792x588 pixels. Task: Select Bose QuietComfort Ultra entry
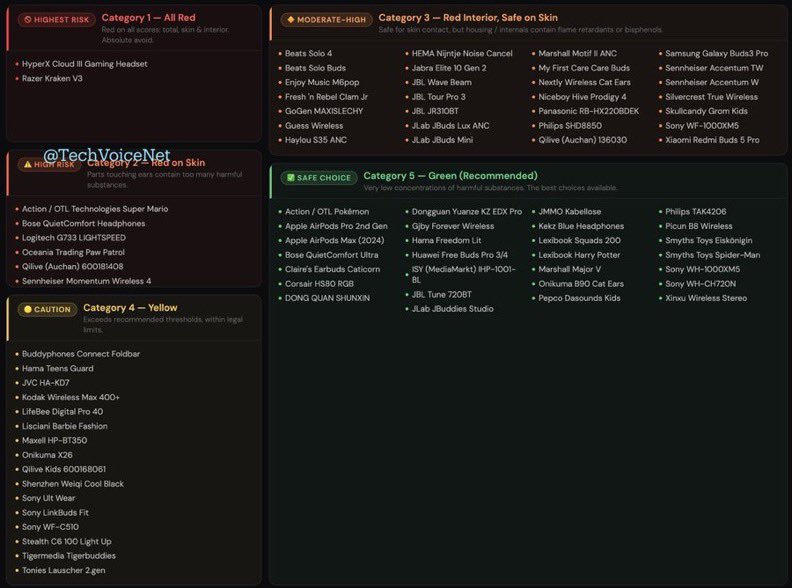point(331,255)
